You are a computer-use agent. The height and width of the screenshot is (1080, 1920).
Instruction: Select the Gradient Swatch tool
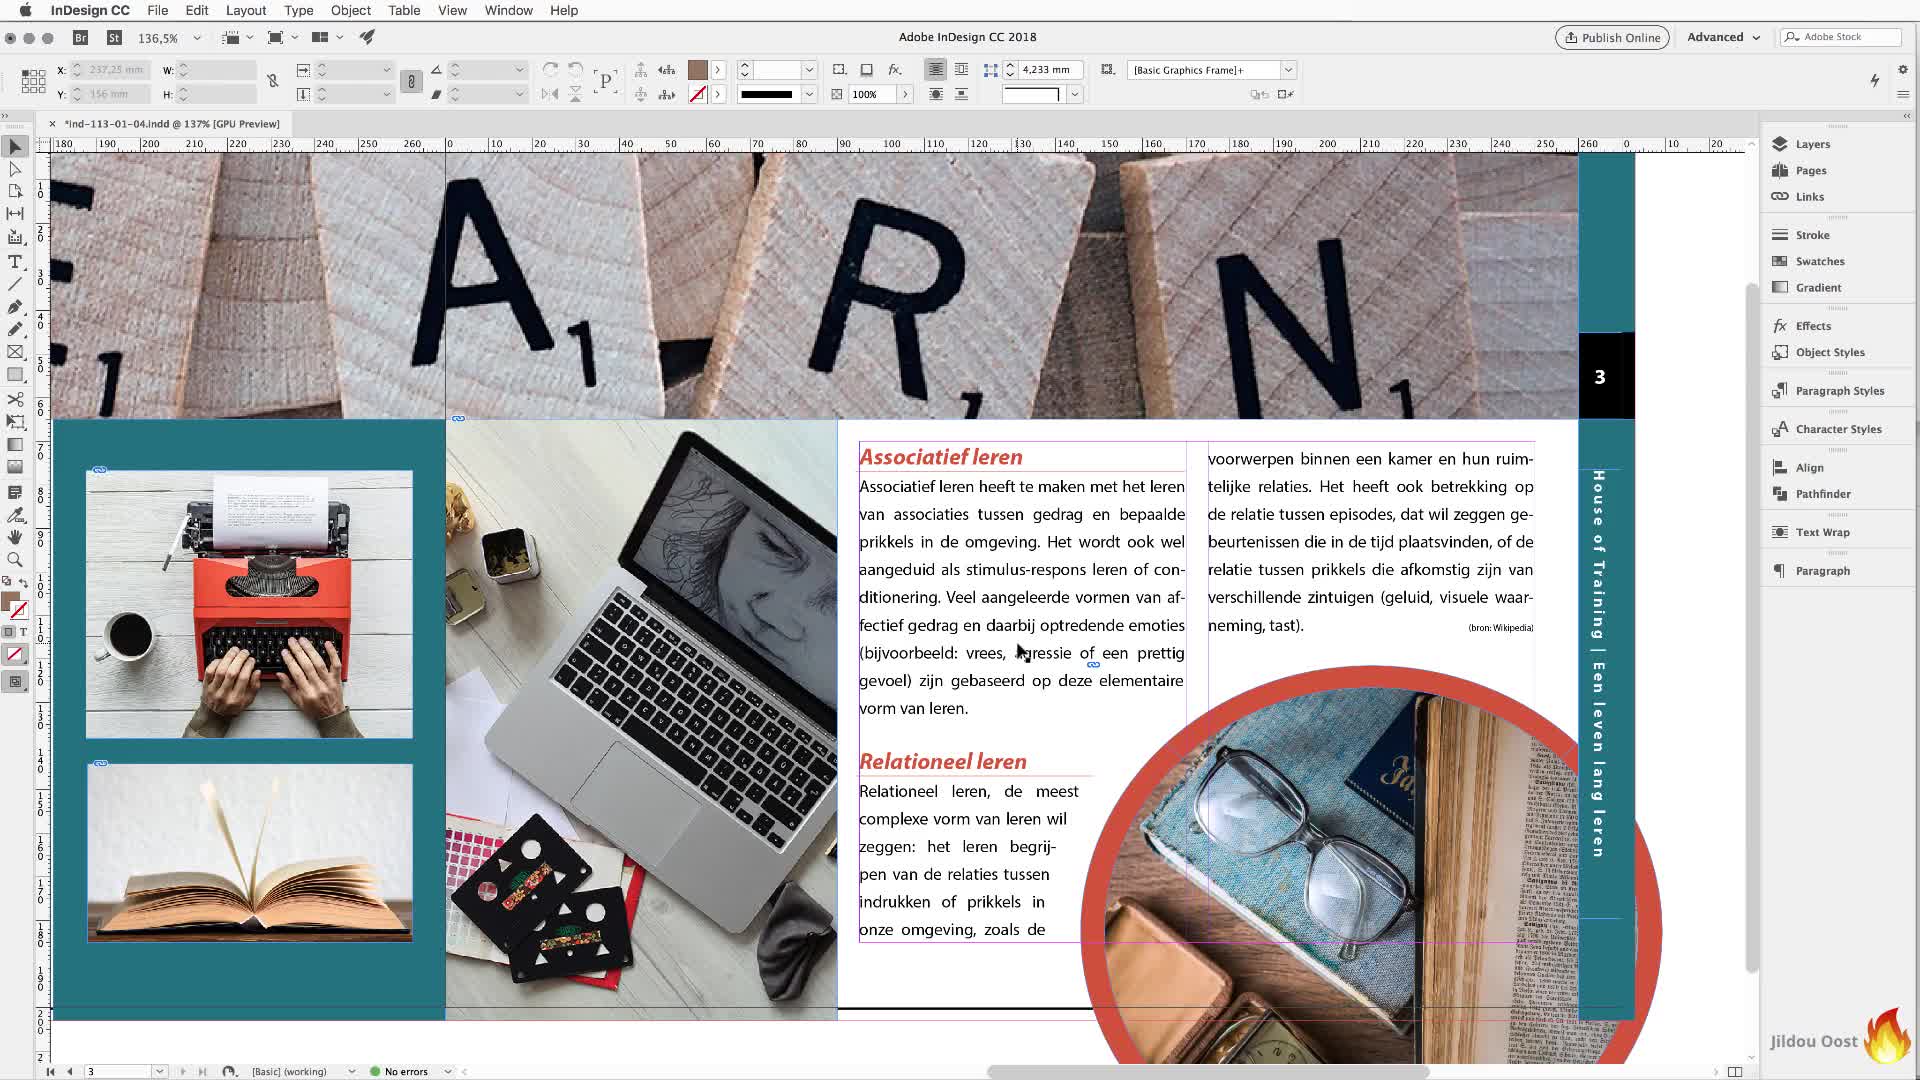point(15,445)
